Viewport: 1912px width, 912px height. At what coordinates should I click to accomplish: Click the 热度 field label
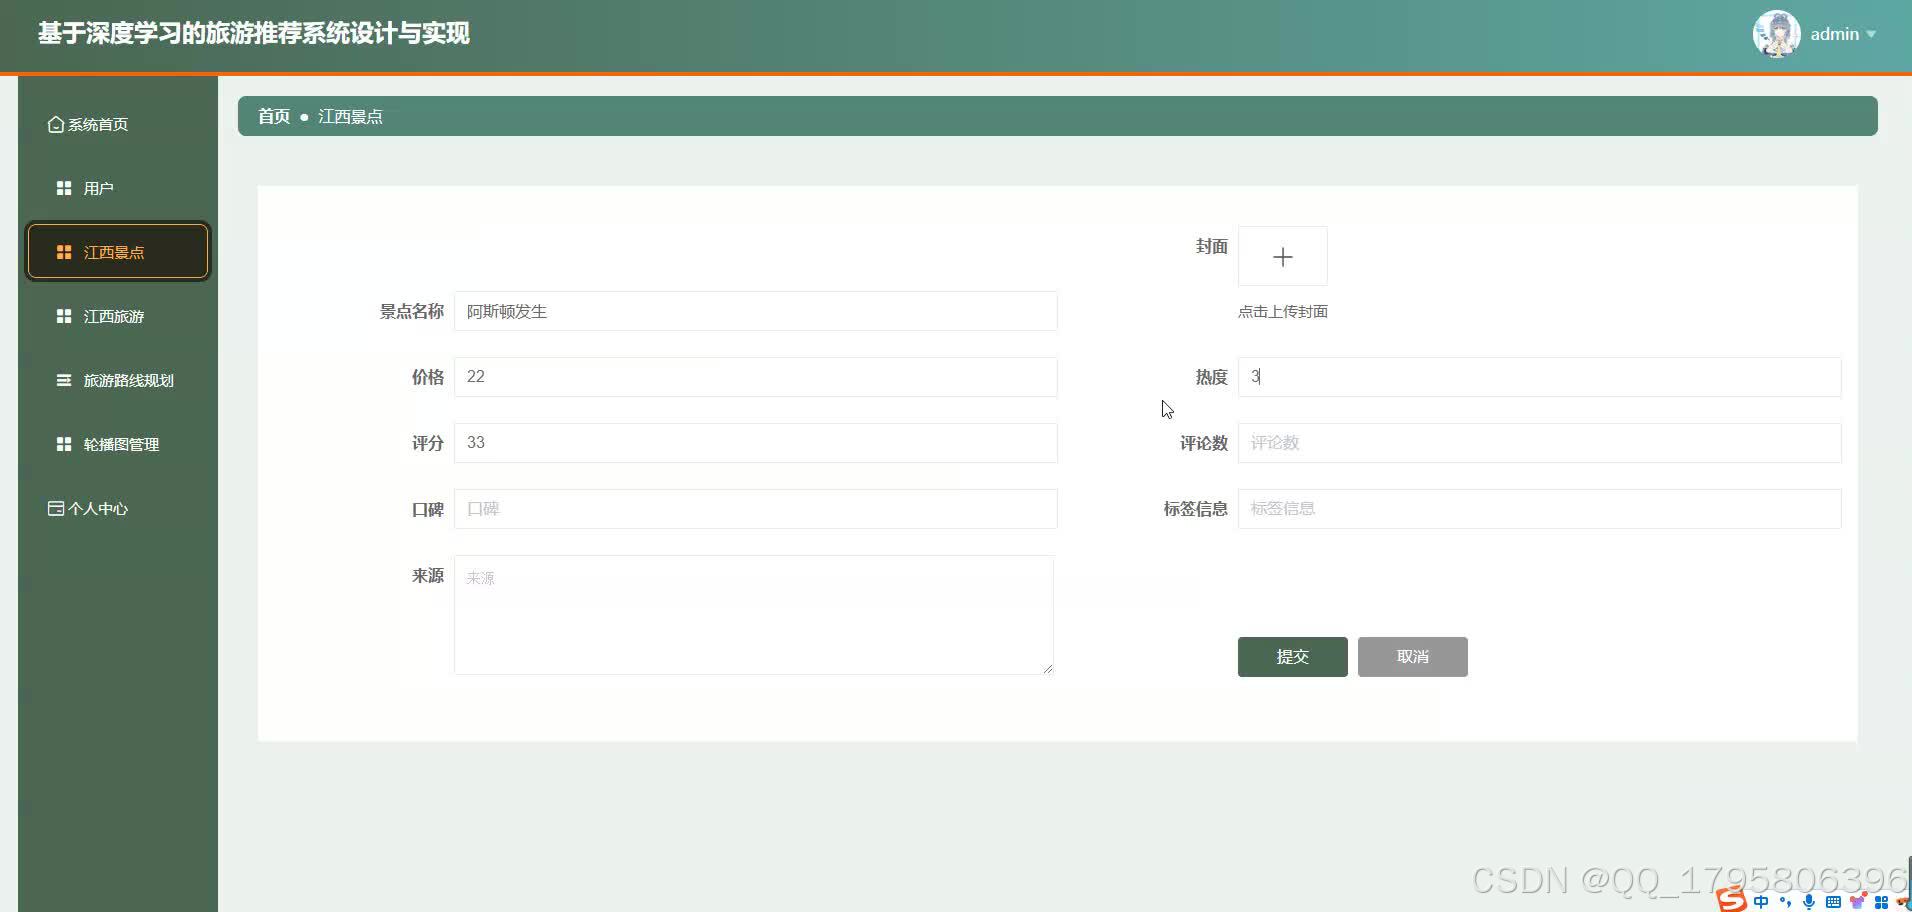tap(1211, 377)
